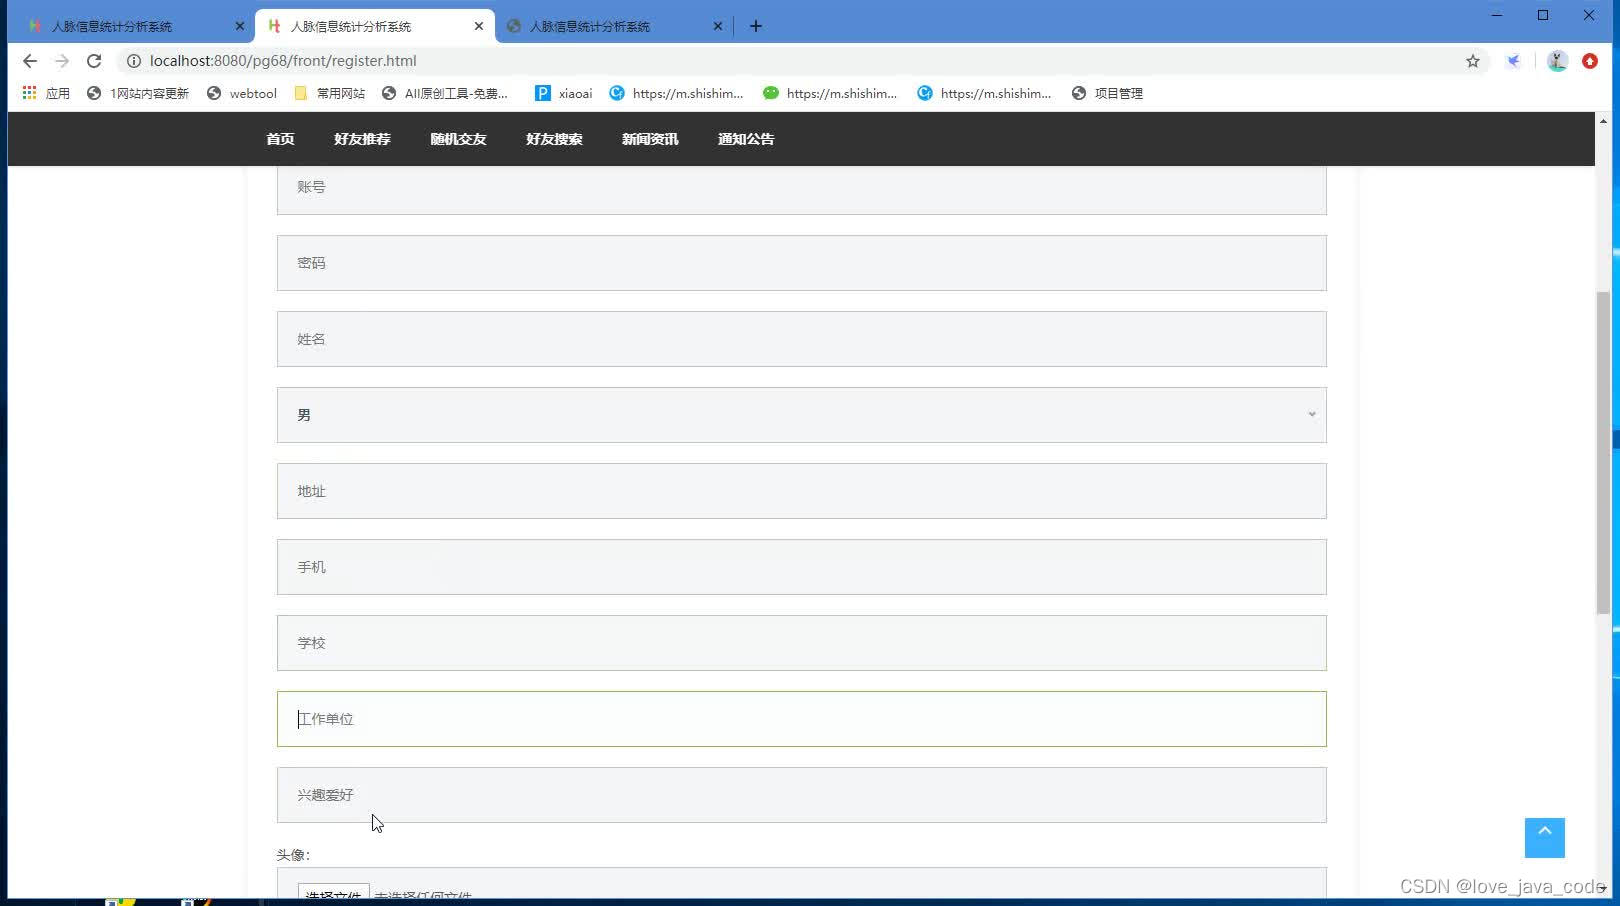Image resolution: width=1620 pixels, height=906 pixels.
Task: Open the 1网站内容更新 bookmark
Action: 138,93
